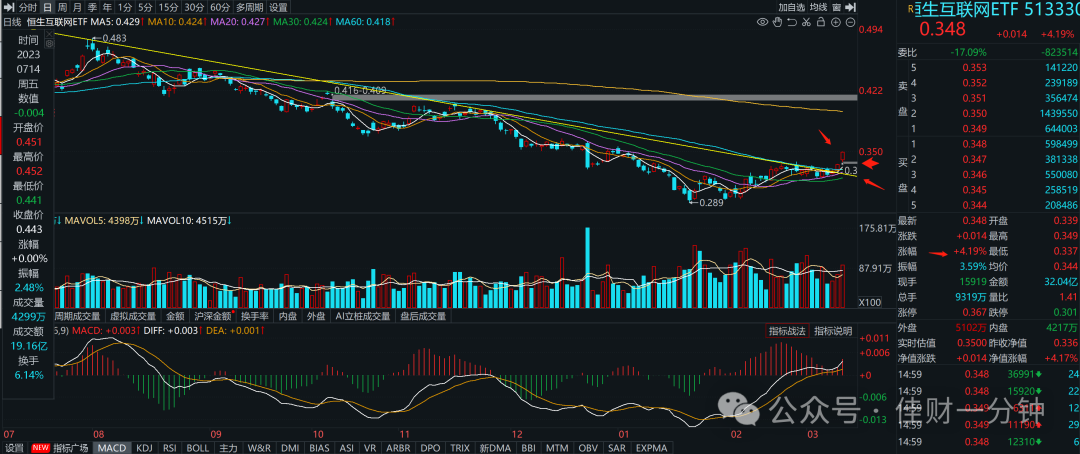Switch to the 15分 minute chart
Image resolution: width=1080 pixels, height=454 pixels.
[168, 8]
